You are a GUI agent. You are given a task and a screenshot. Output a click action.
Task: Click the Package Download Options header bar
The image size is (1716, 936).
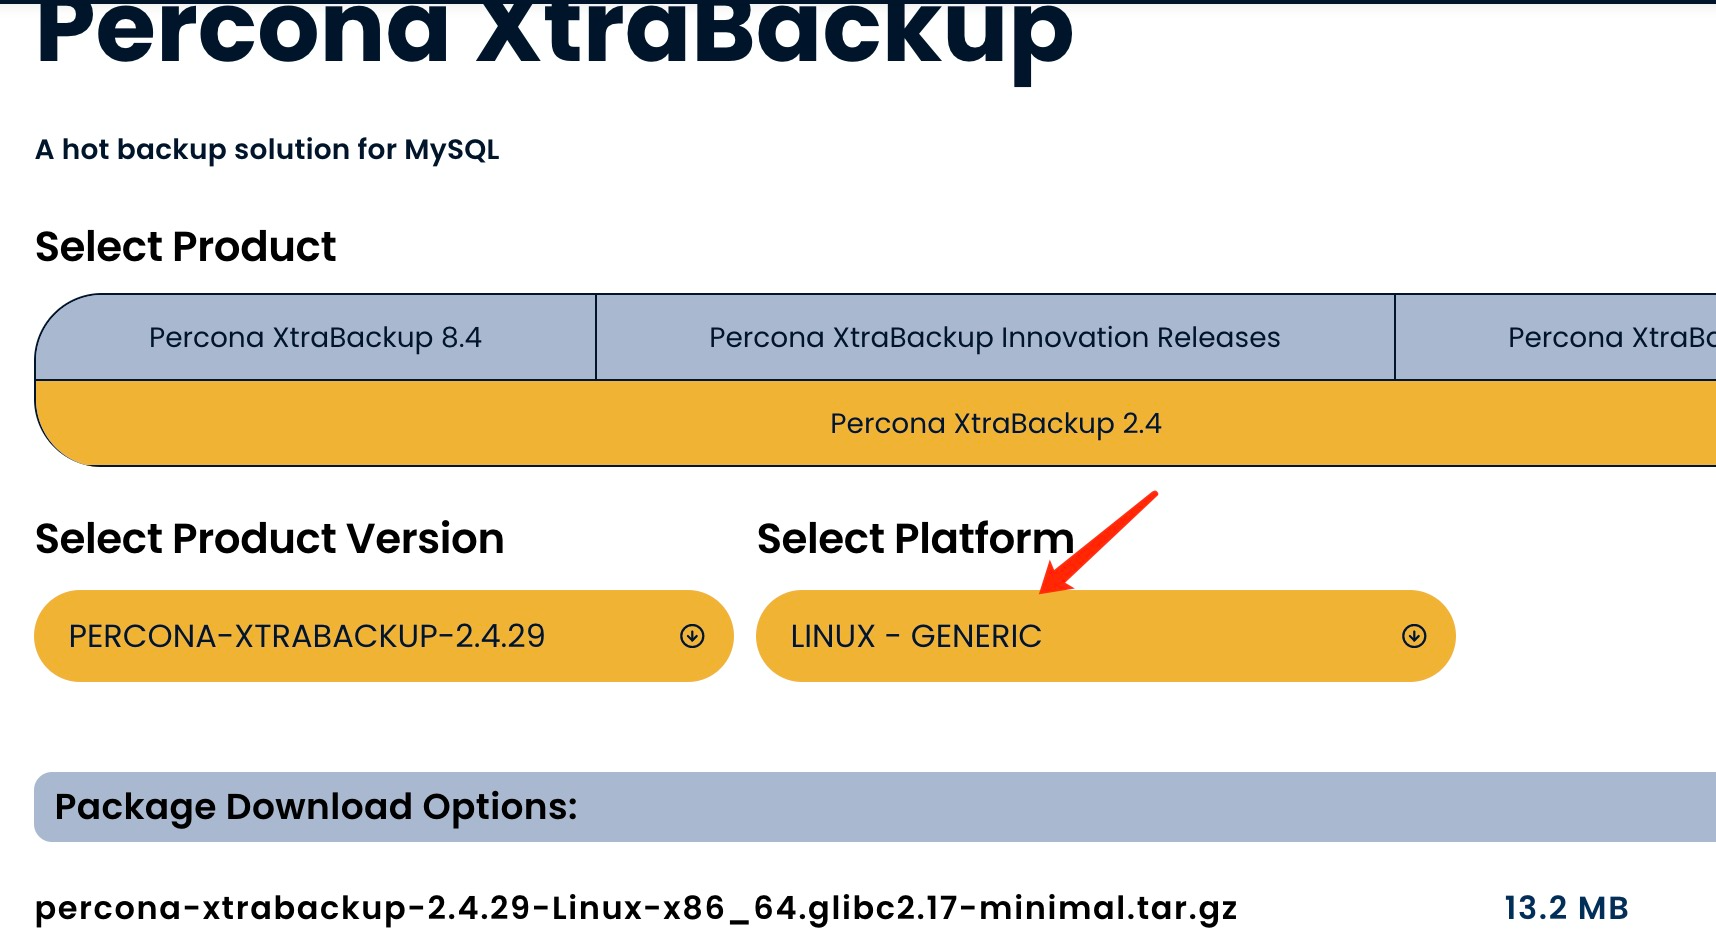875,807
